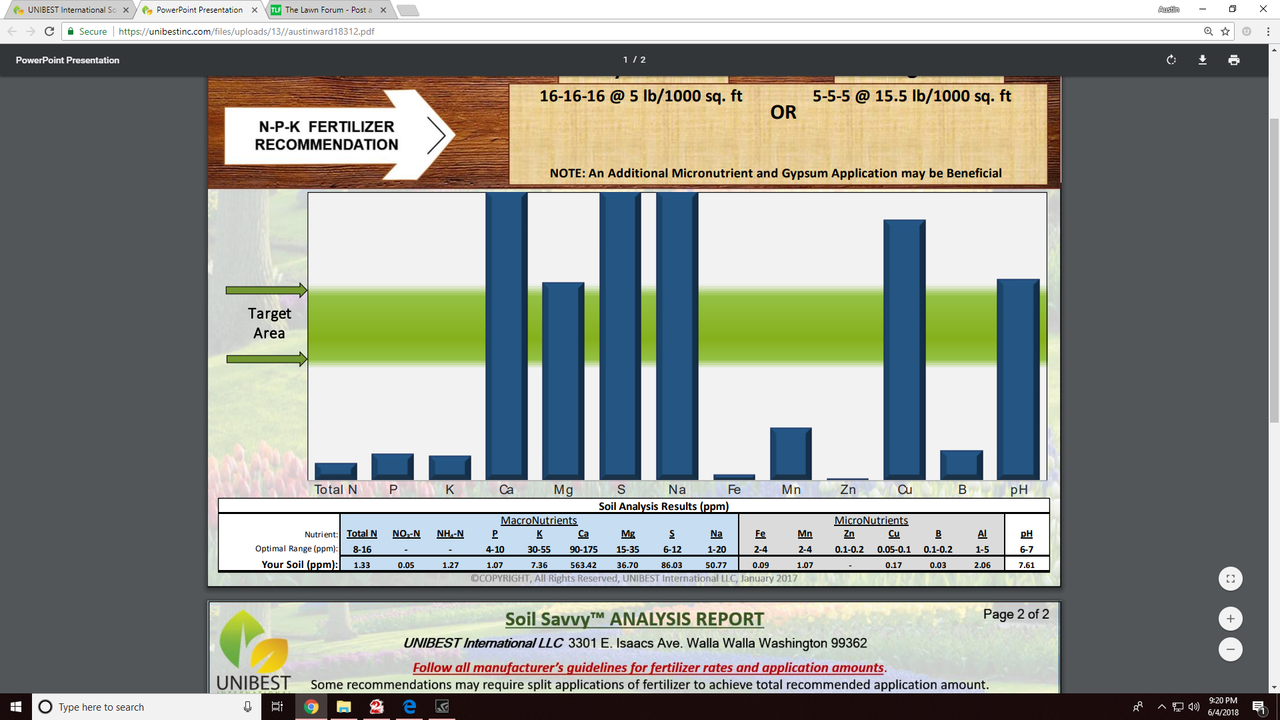Close the UNIBEST International tab
The height and width of the screenshot is (720, 1280).
click(x=125, y=10)
